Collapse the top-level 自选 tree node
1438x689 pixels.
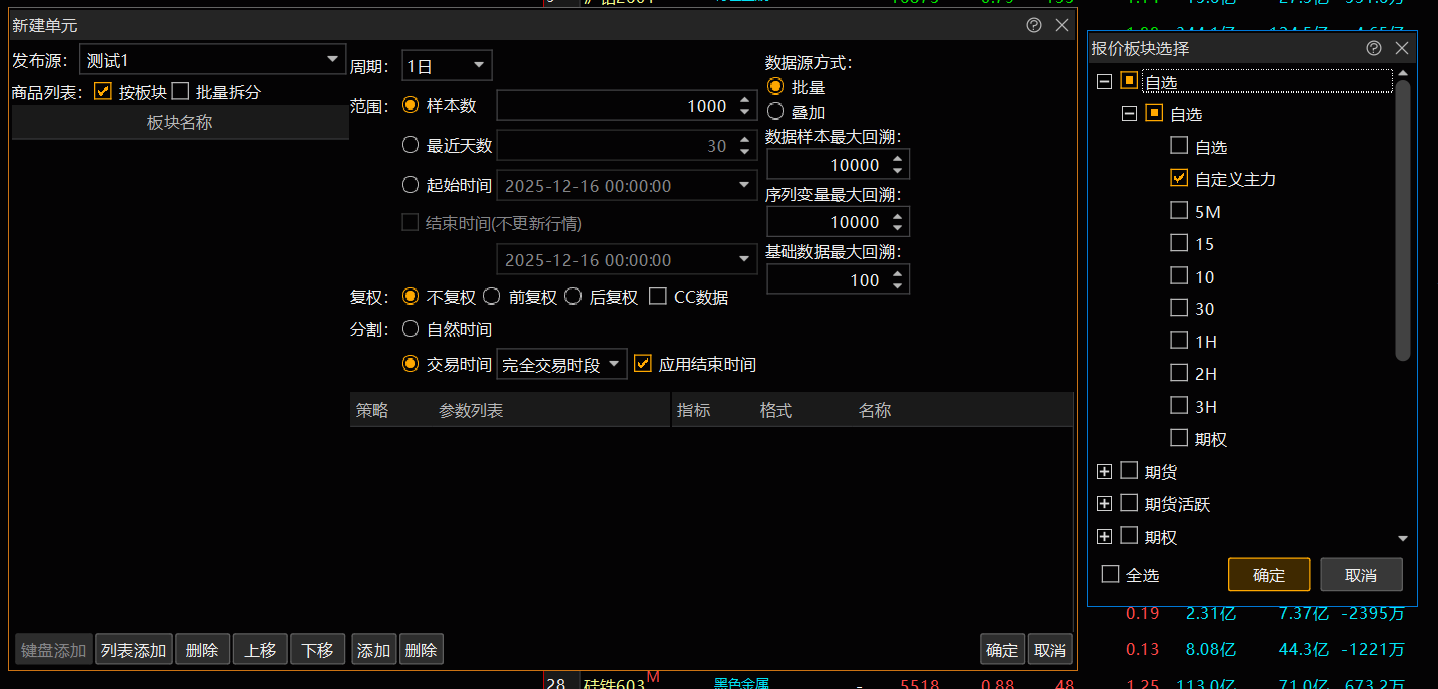click(x=1104, y=82)
